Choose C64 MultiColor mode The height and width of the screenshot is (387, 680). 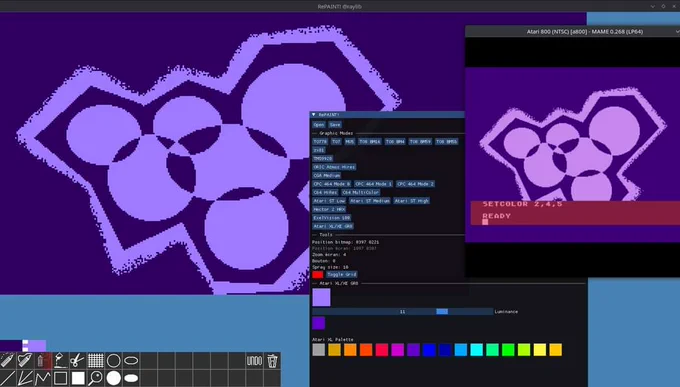click(360, 192)
